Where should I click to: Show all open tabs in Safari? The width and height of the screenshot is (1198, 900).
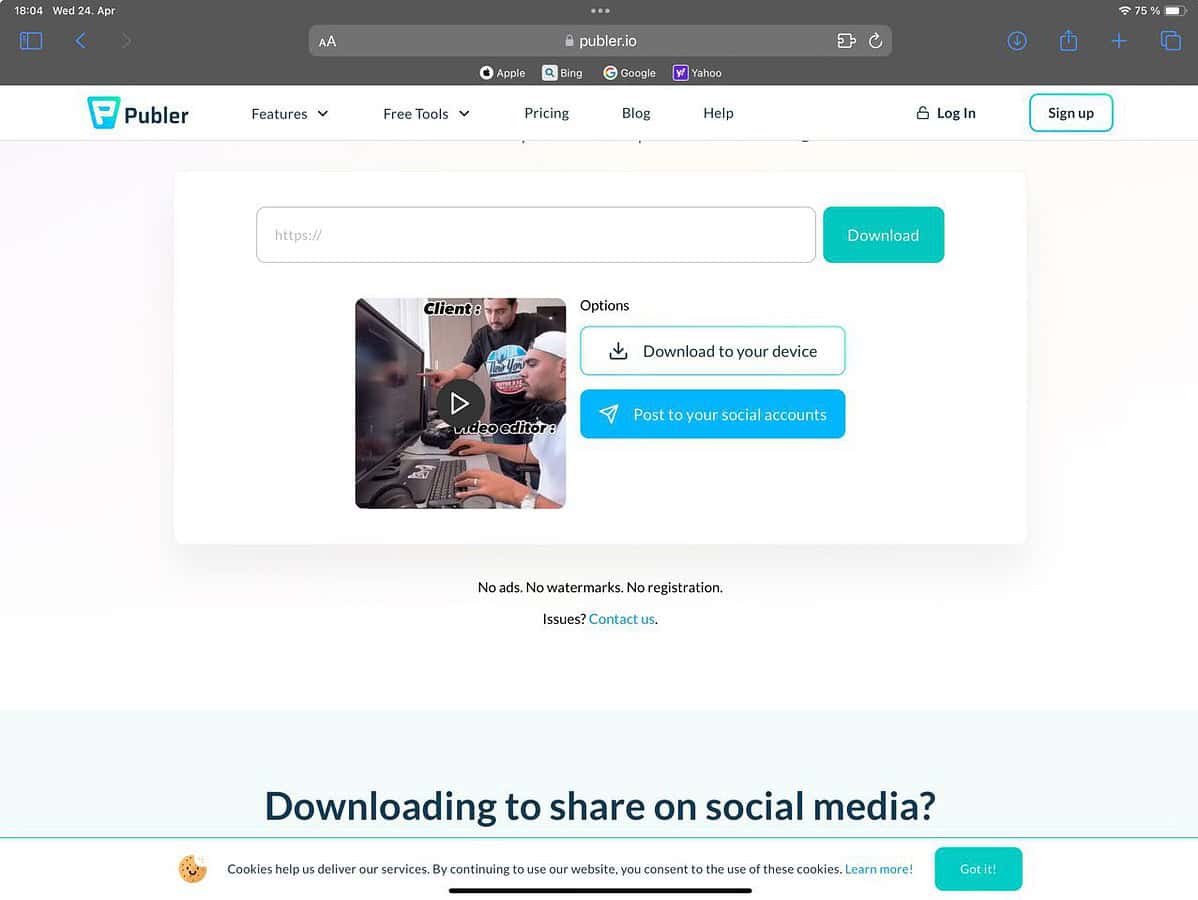(1170, 40)
